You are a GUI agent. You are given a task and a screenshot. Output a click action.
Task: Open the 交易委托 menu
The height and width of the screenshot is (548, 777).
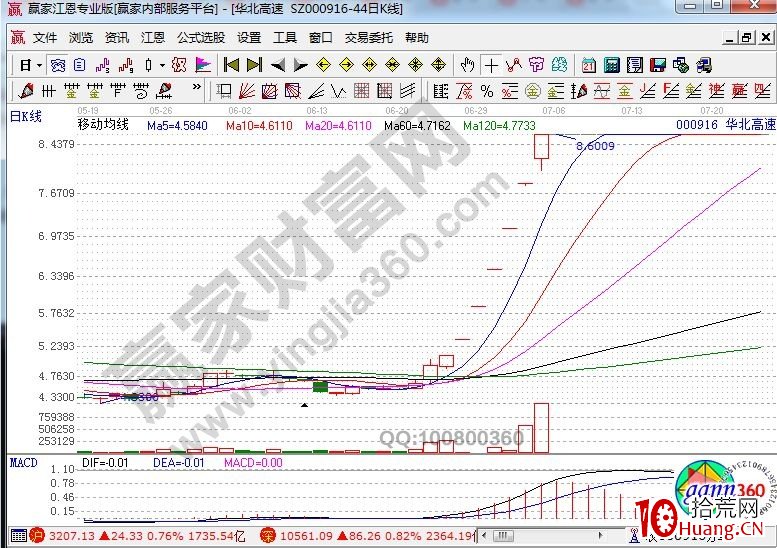click(x=369, y=38)
